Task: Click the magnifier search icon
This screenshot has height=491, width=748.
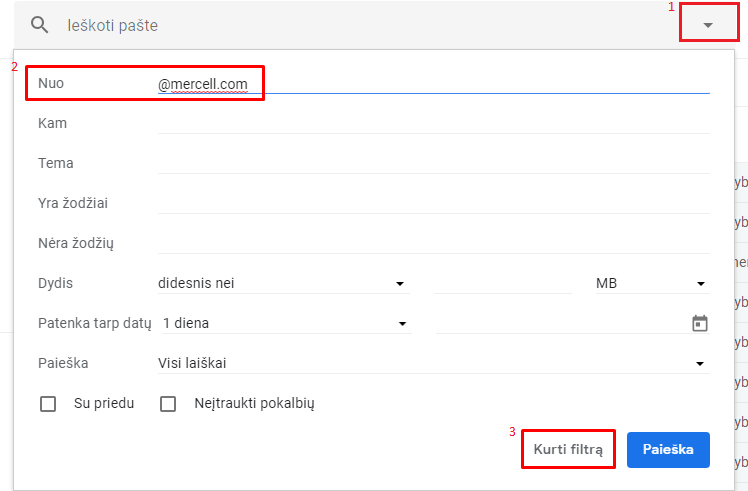Action: pyautogui.click(x=40, y=25)
